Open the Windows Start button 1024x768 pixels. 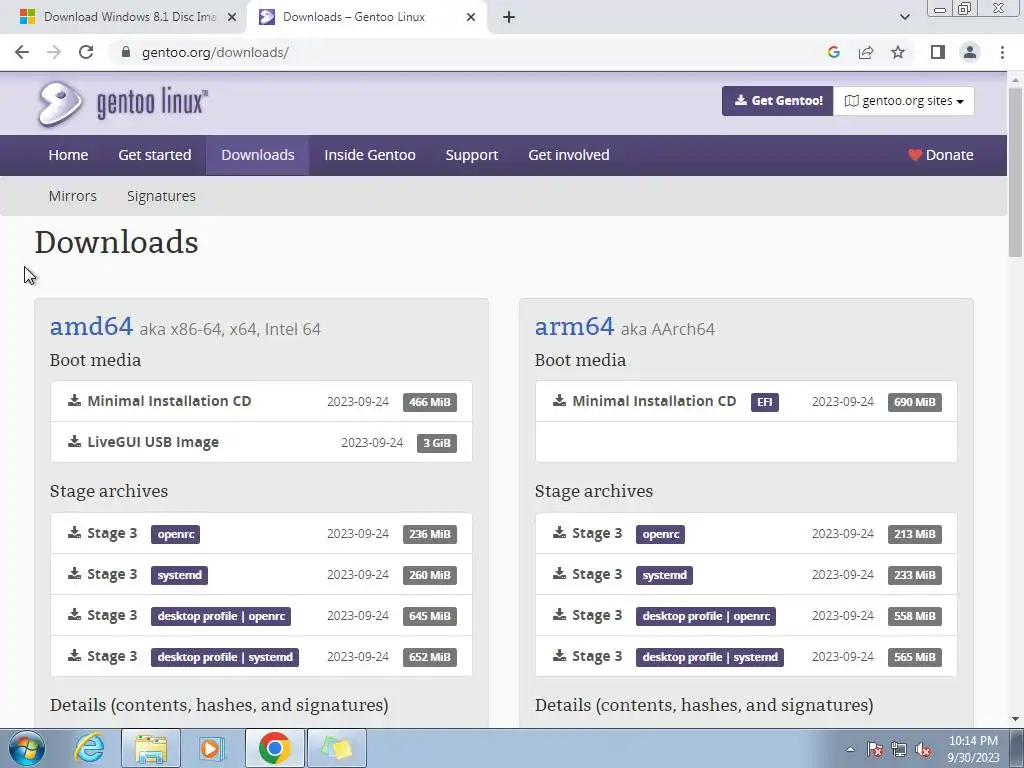[26, 748]
